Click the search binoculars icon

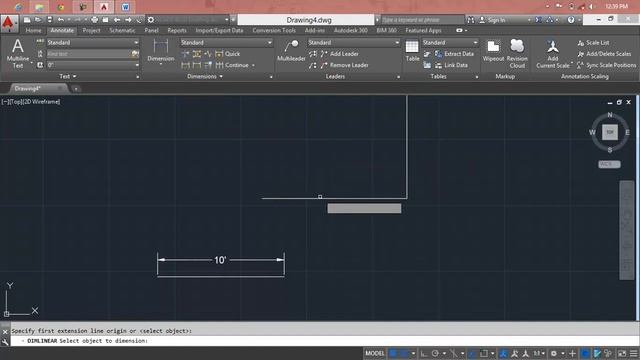coord(471,20)
